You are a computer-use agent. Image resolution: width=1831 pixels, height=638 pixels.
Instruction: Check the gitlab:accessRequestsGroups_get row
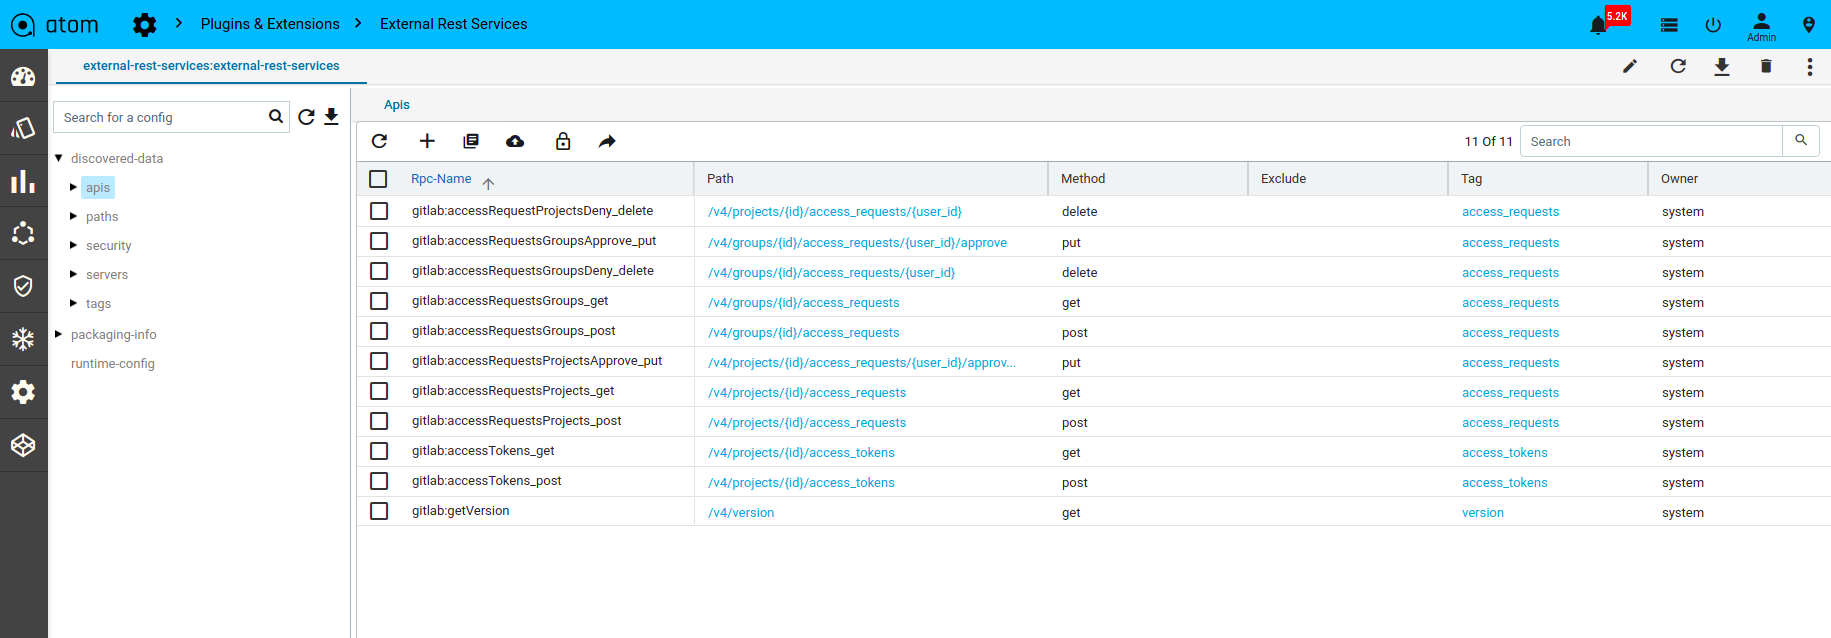[x=379, y=301]
